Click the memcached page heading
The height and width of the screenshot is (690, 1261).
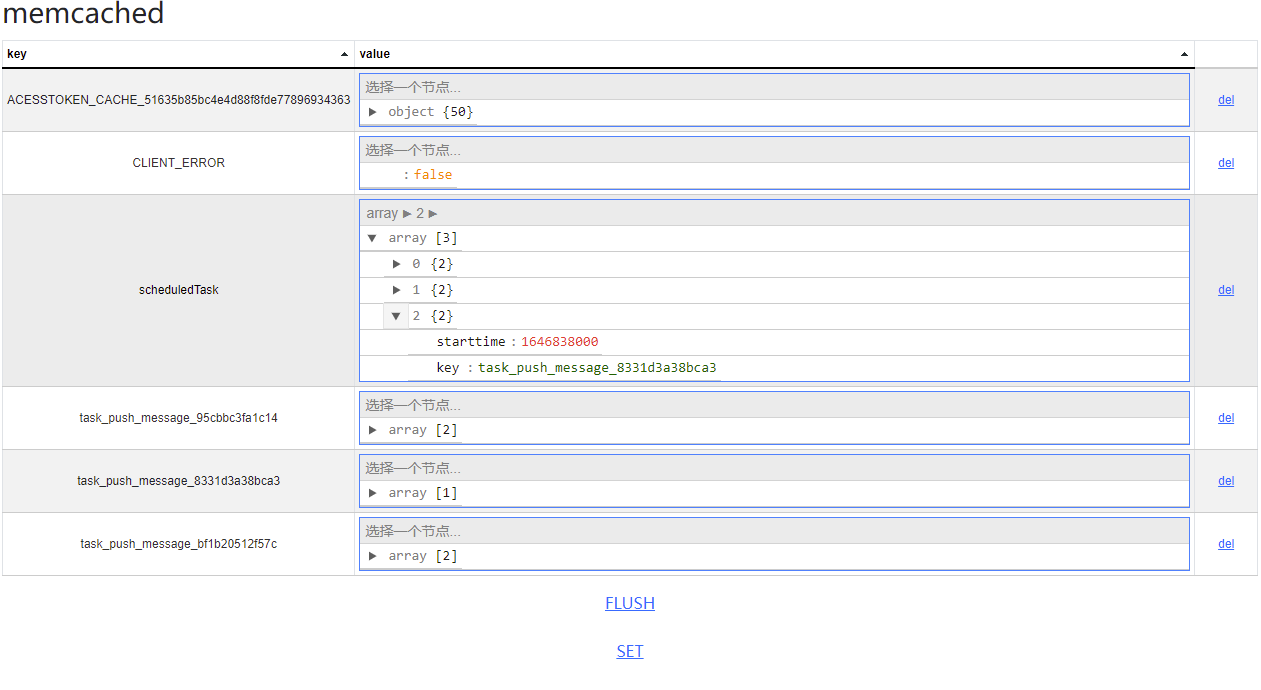point(84,14)
